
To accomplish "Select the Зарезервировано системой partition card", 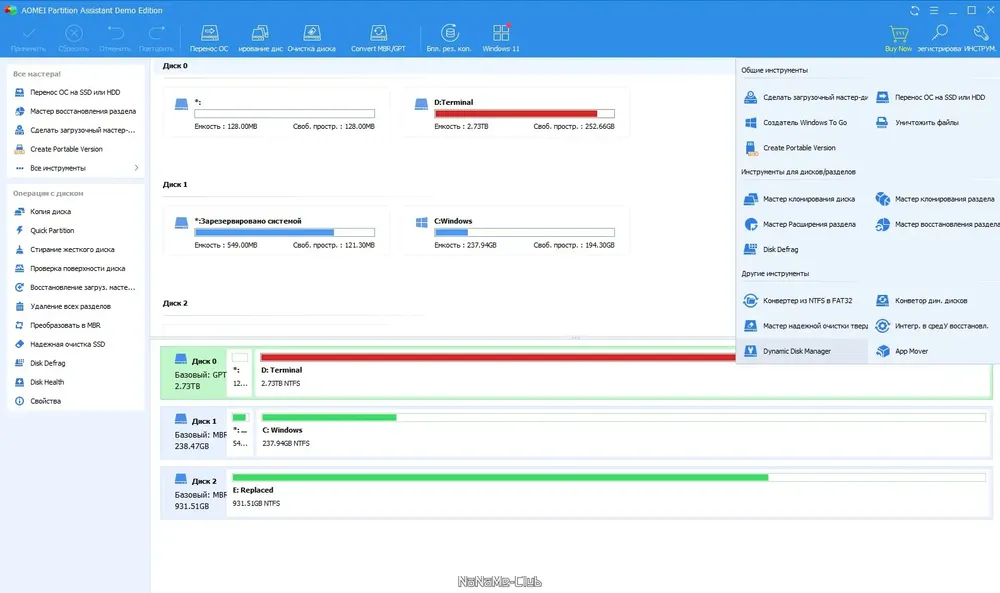I will (x=276, y=231).
